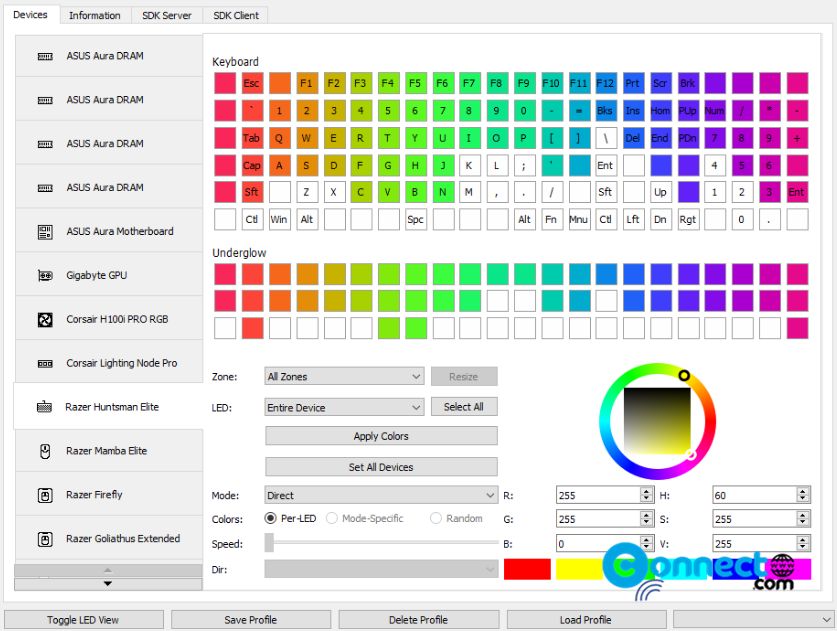Select the Prt key LED
The height and width of the screenshot is (631, 837).
(633, 83)
